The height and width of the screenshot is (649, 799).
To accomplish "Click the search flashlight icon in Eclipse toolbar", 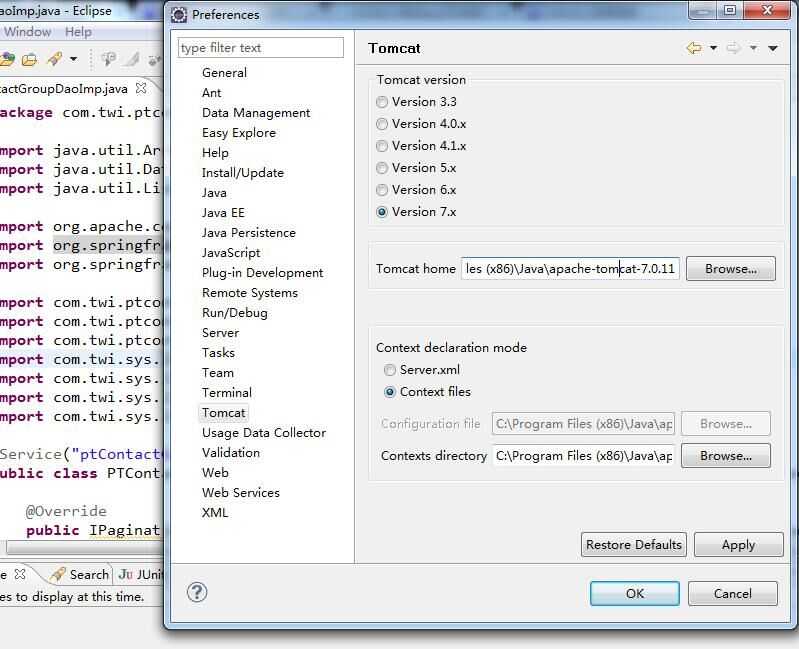I will (55, 59).
